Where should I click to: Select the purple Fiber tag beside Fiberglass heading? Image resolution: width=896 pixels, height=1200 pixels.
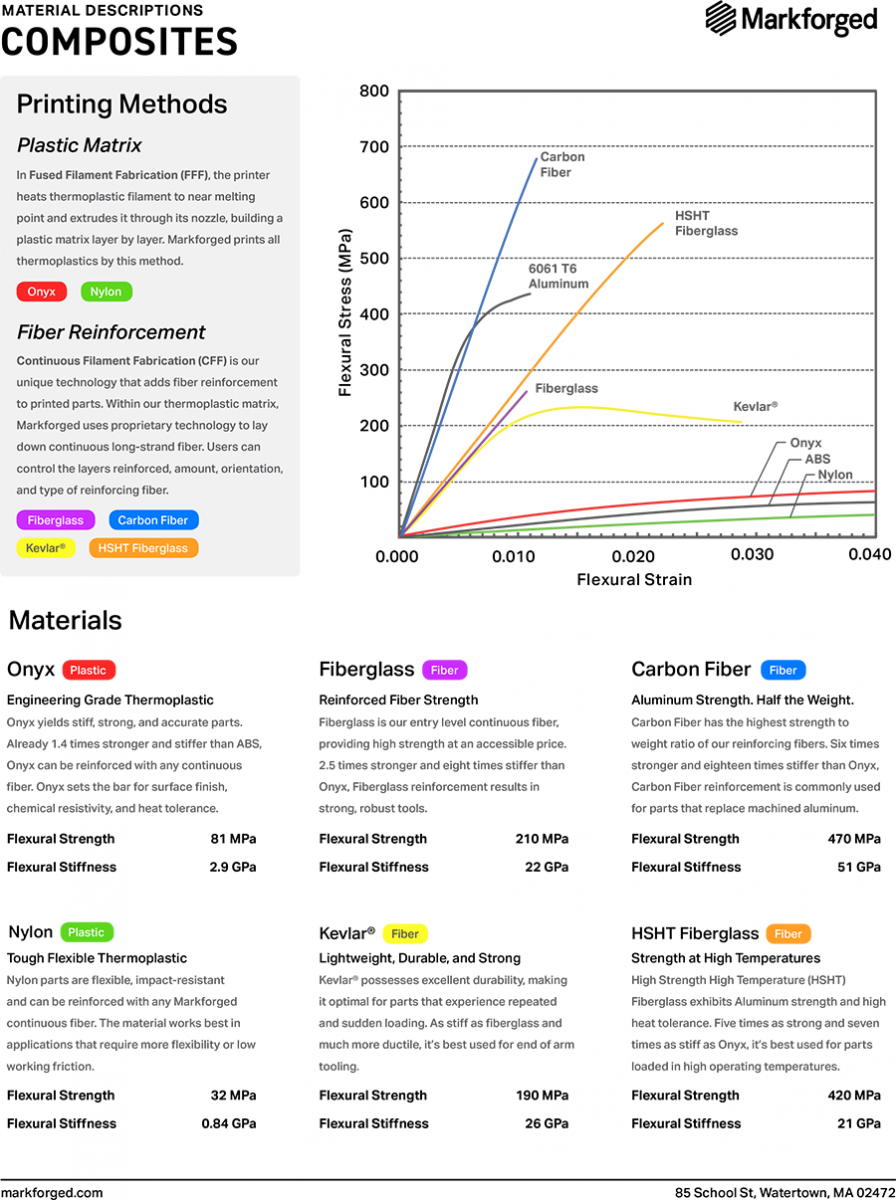pos(445,670)
